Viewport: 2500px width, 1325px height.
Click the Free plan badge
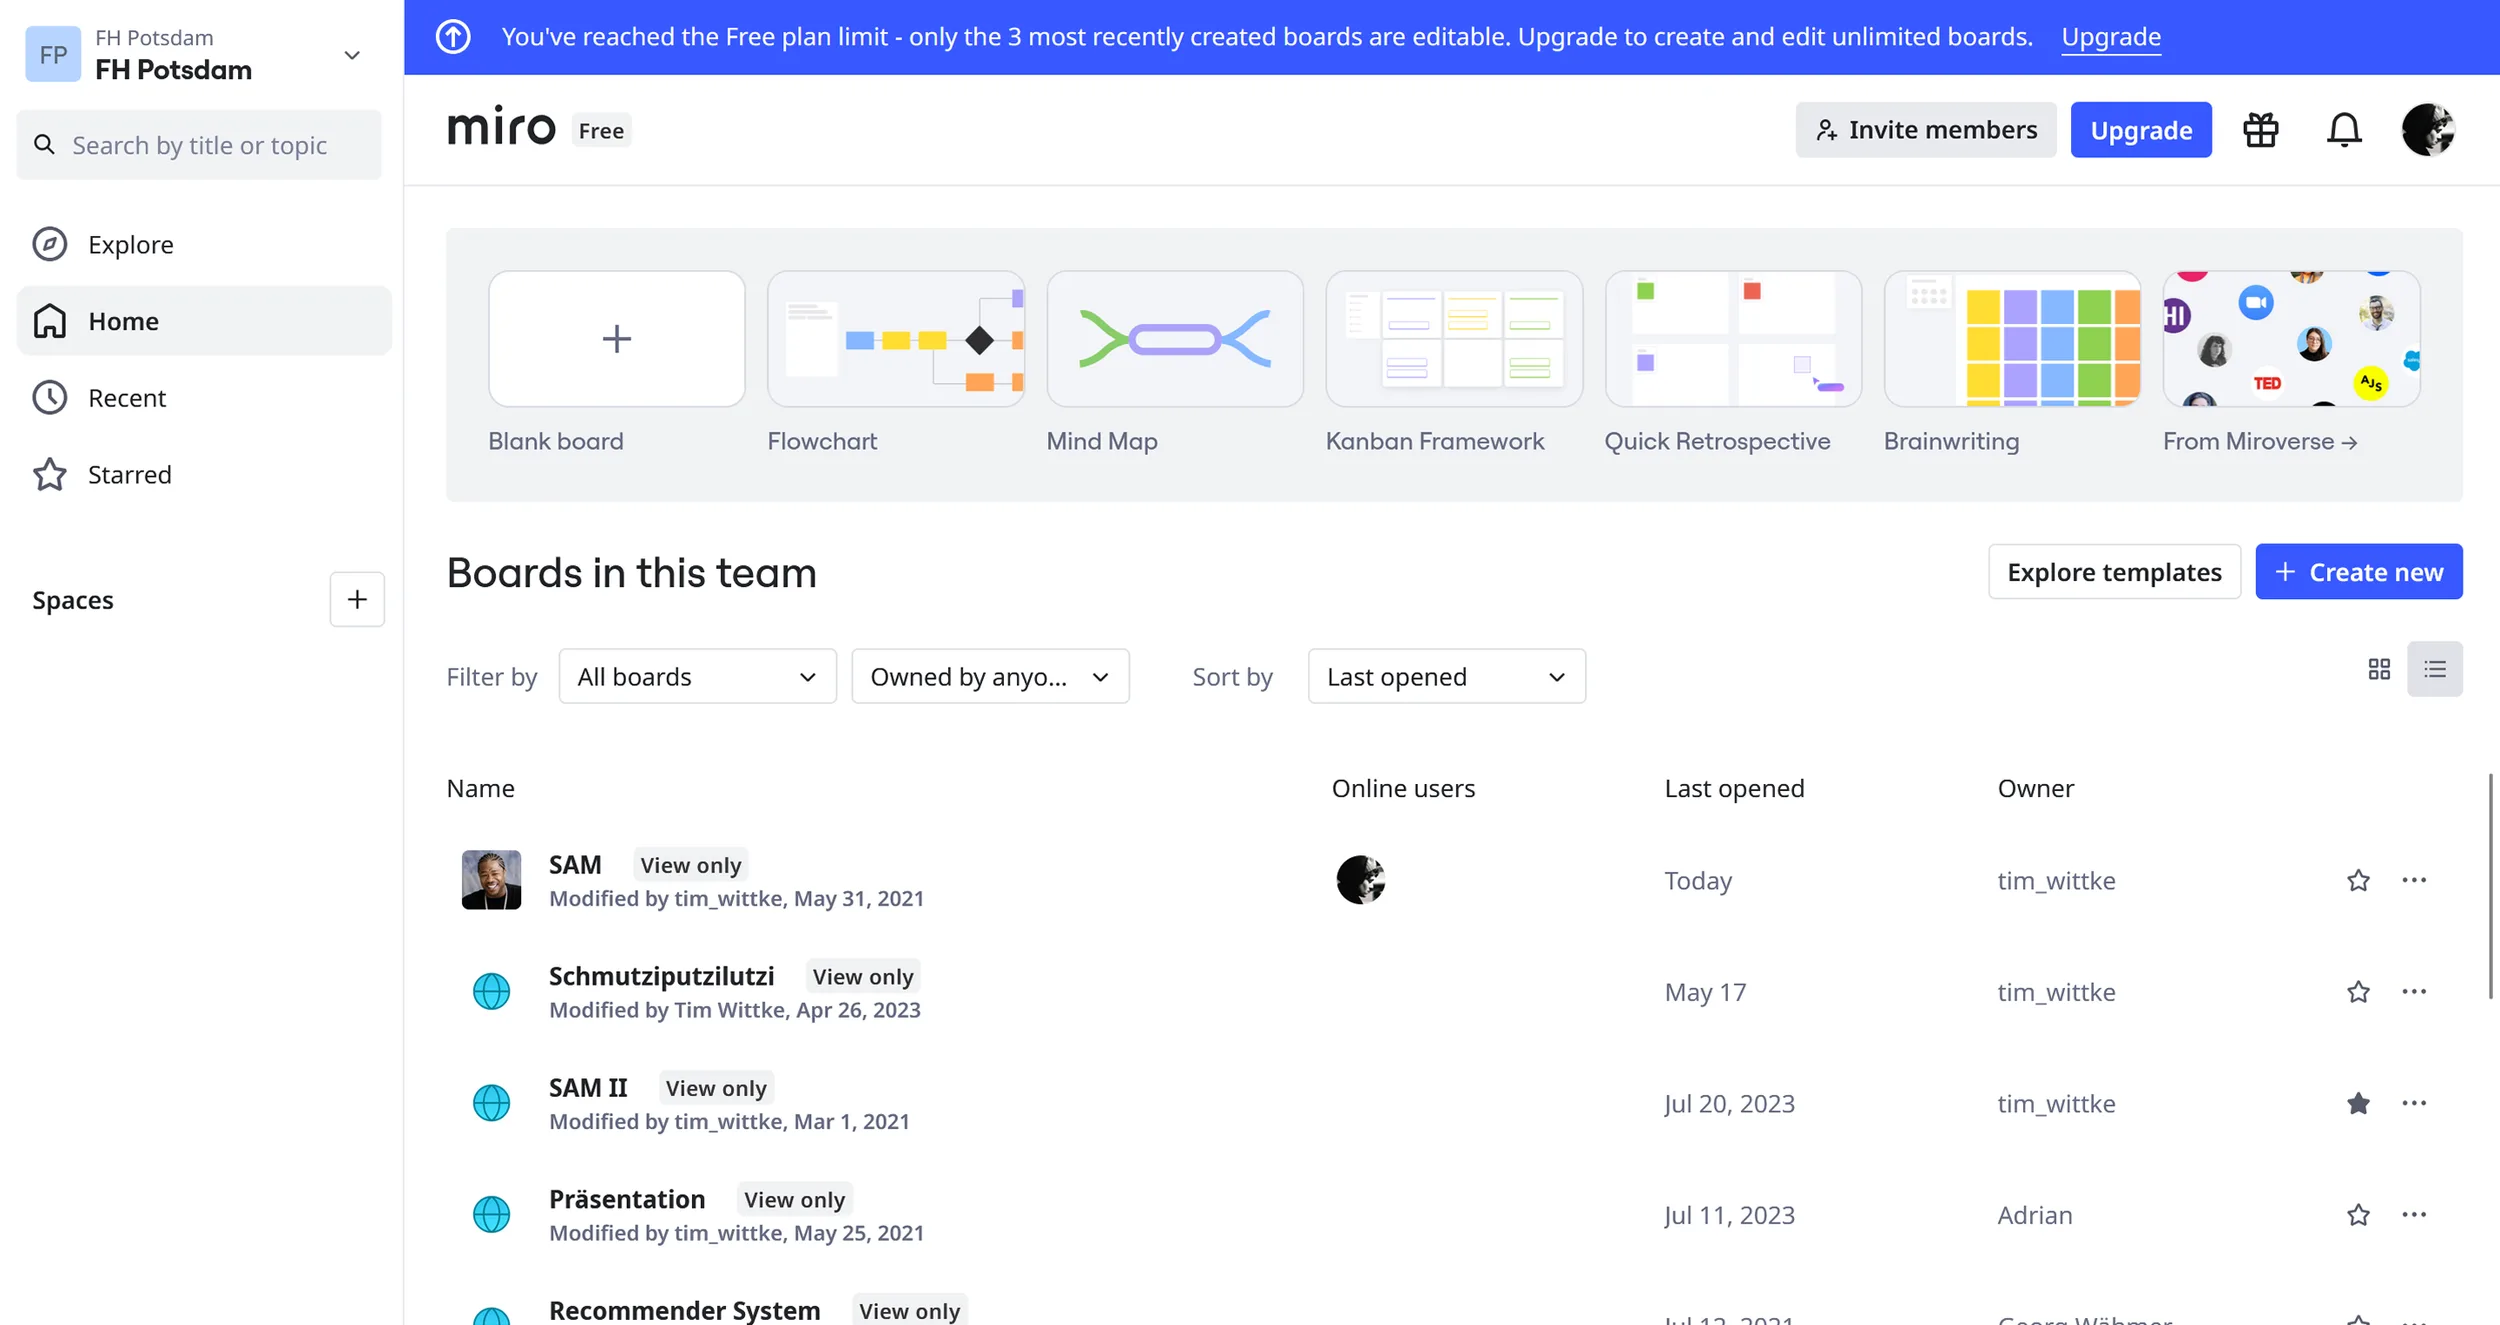pyautogui.click(x=601, y=131)
